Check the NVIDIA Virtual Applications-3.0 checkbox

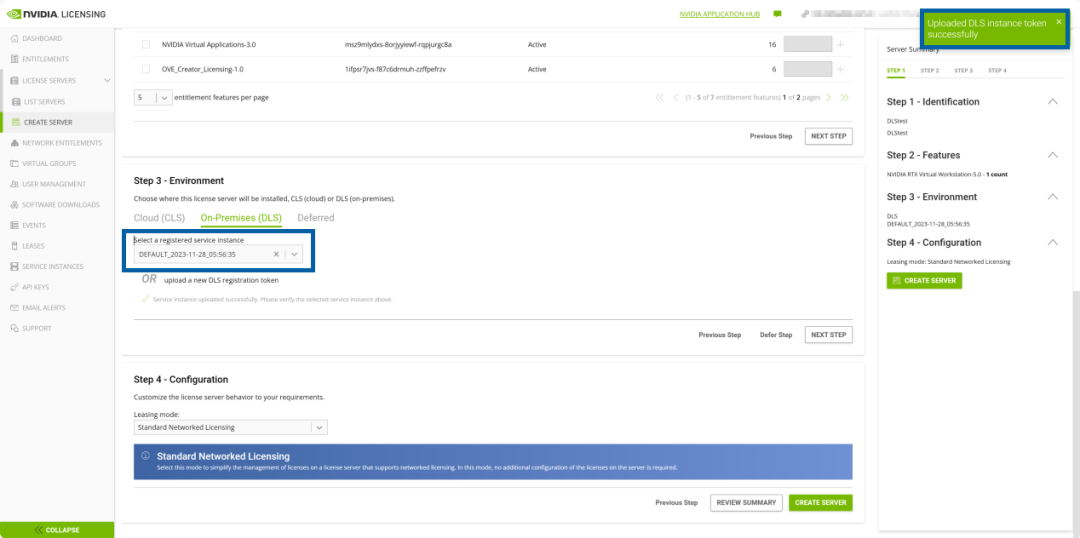click(145, 44)
